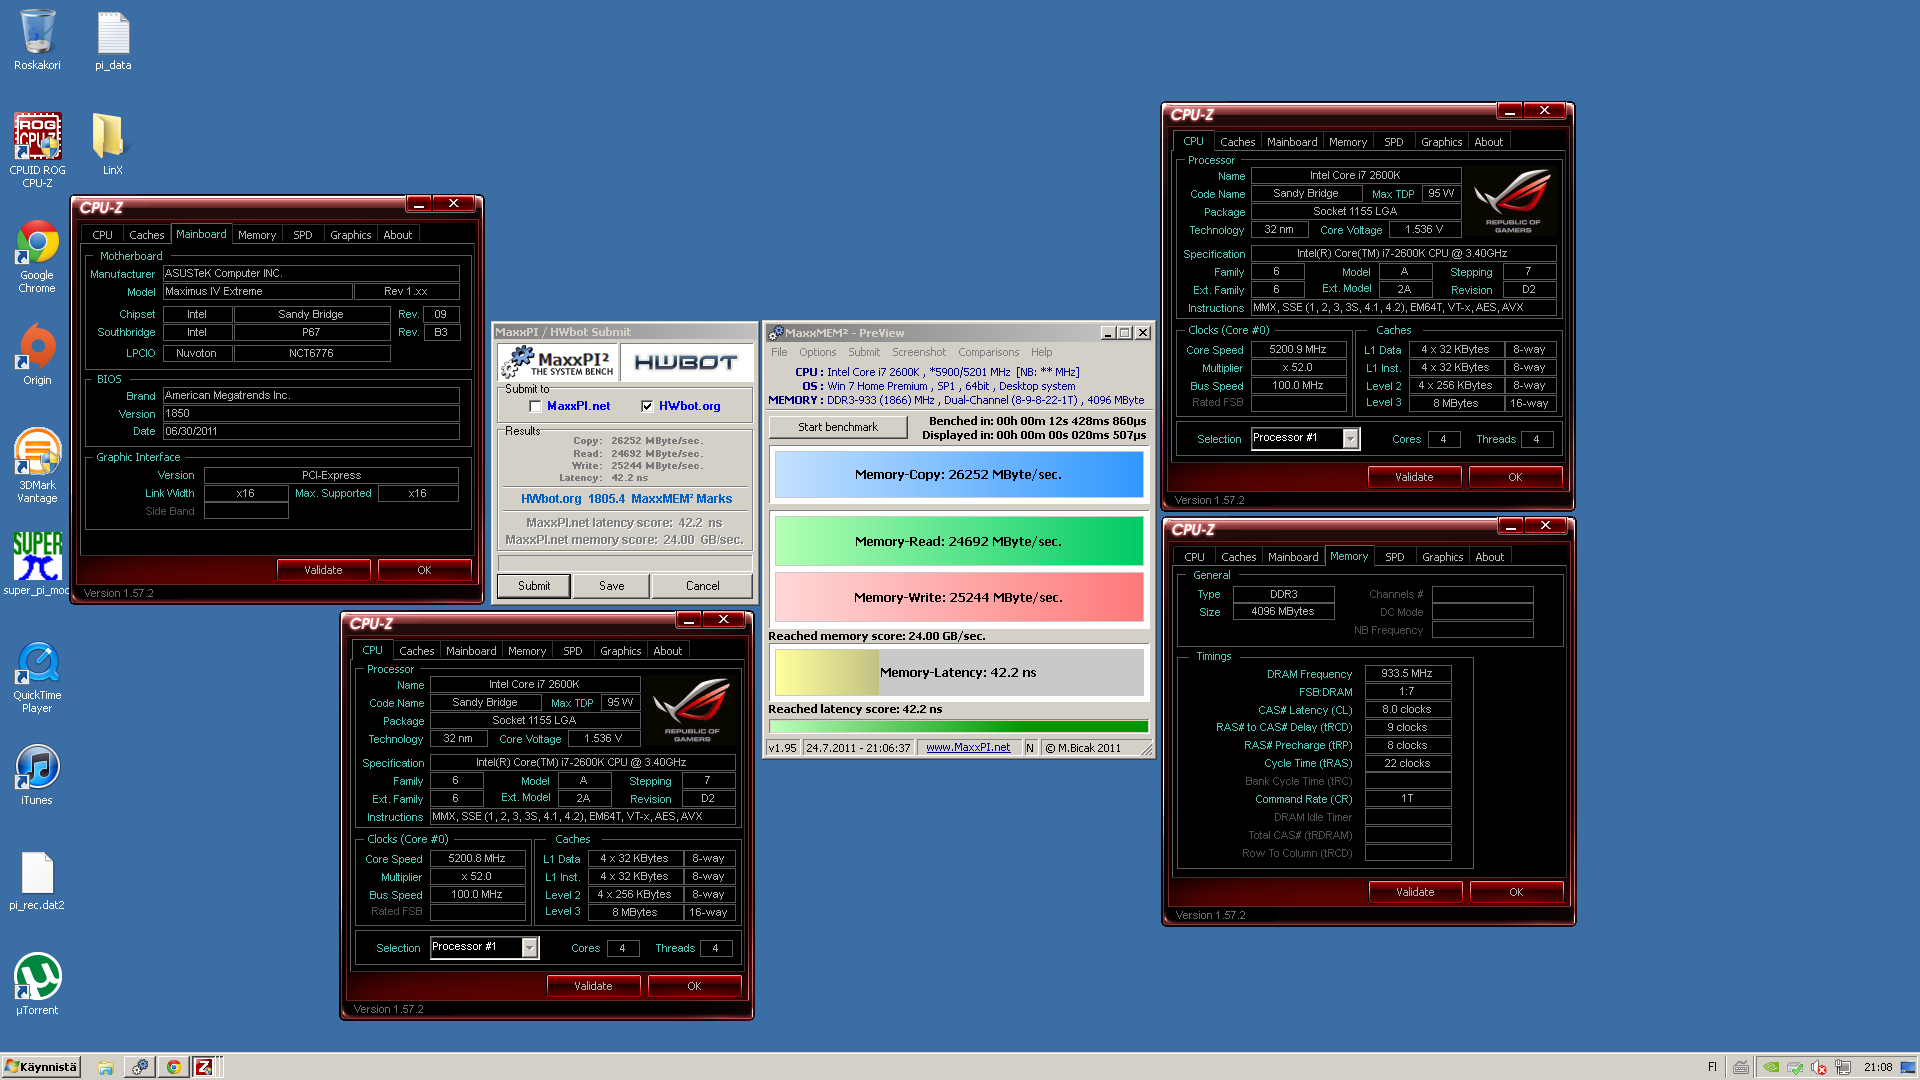The image size is (1920, 1080).
Task: Click Cancel button in HWbot Submit dialog
Action: pos(703,586)
